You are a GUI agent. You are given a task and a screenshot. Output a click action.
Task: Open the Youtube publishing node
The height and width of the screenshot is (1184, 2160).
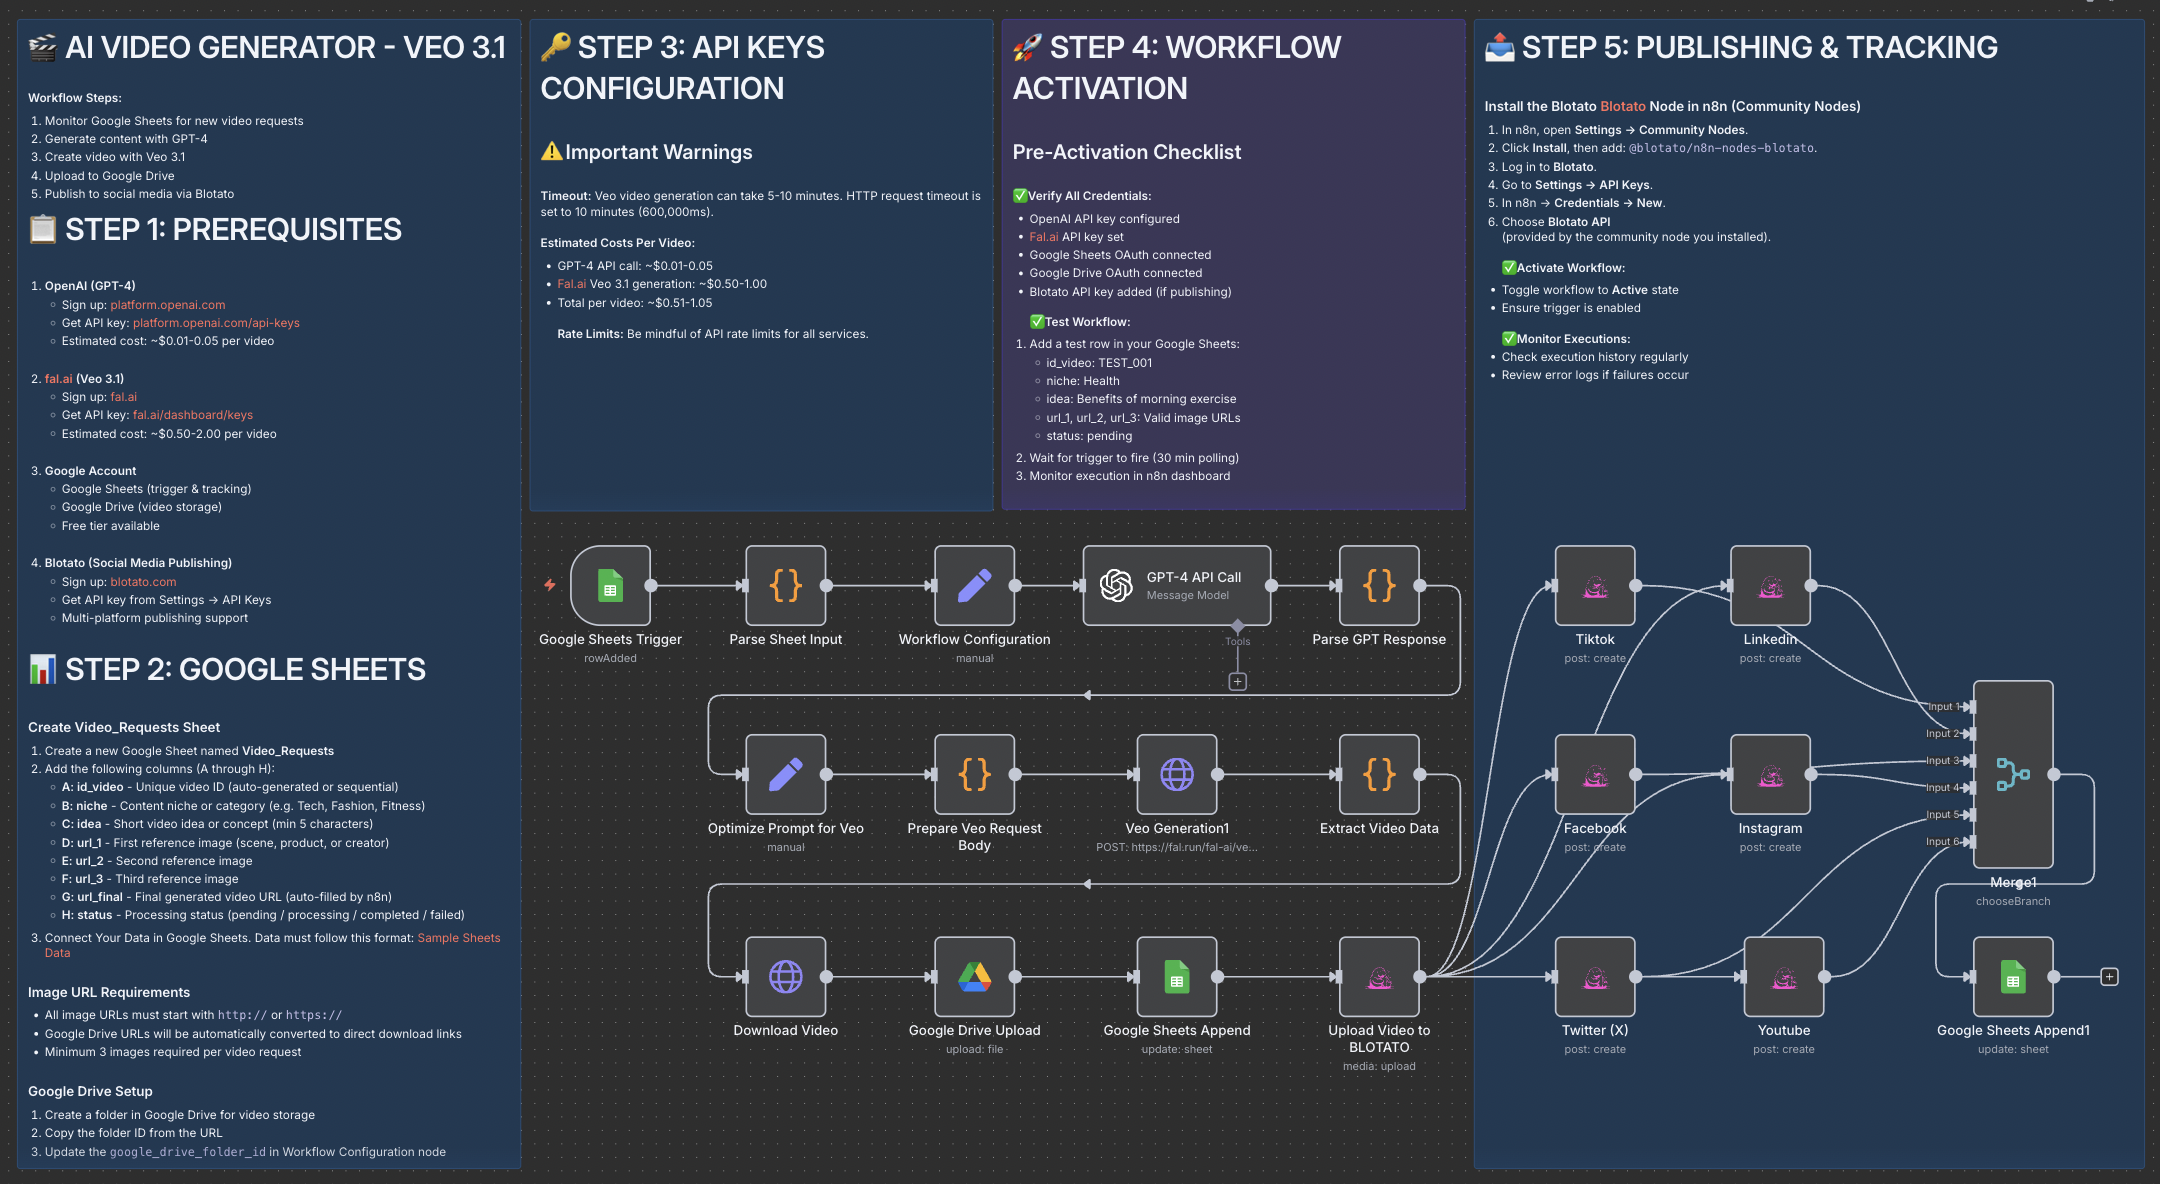[x=1784, y=977]
